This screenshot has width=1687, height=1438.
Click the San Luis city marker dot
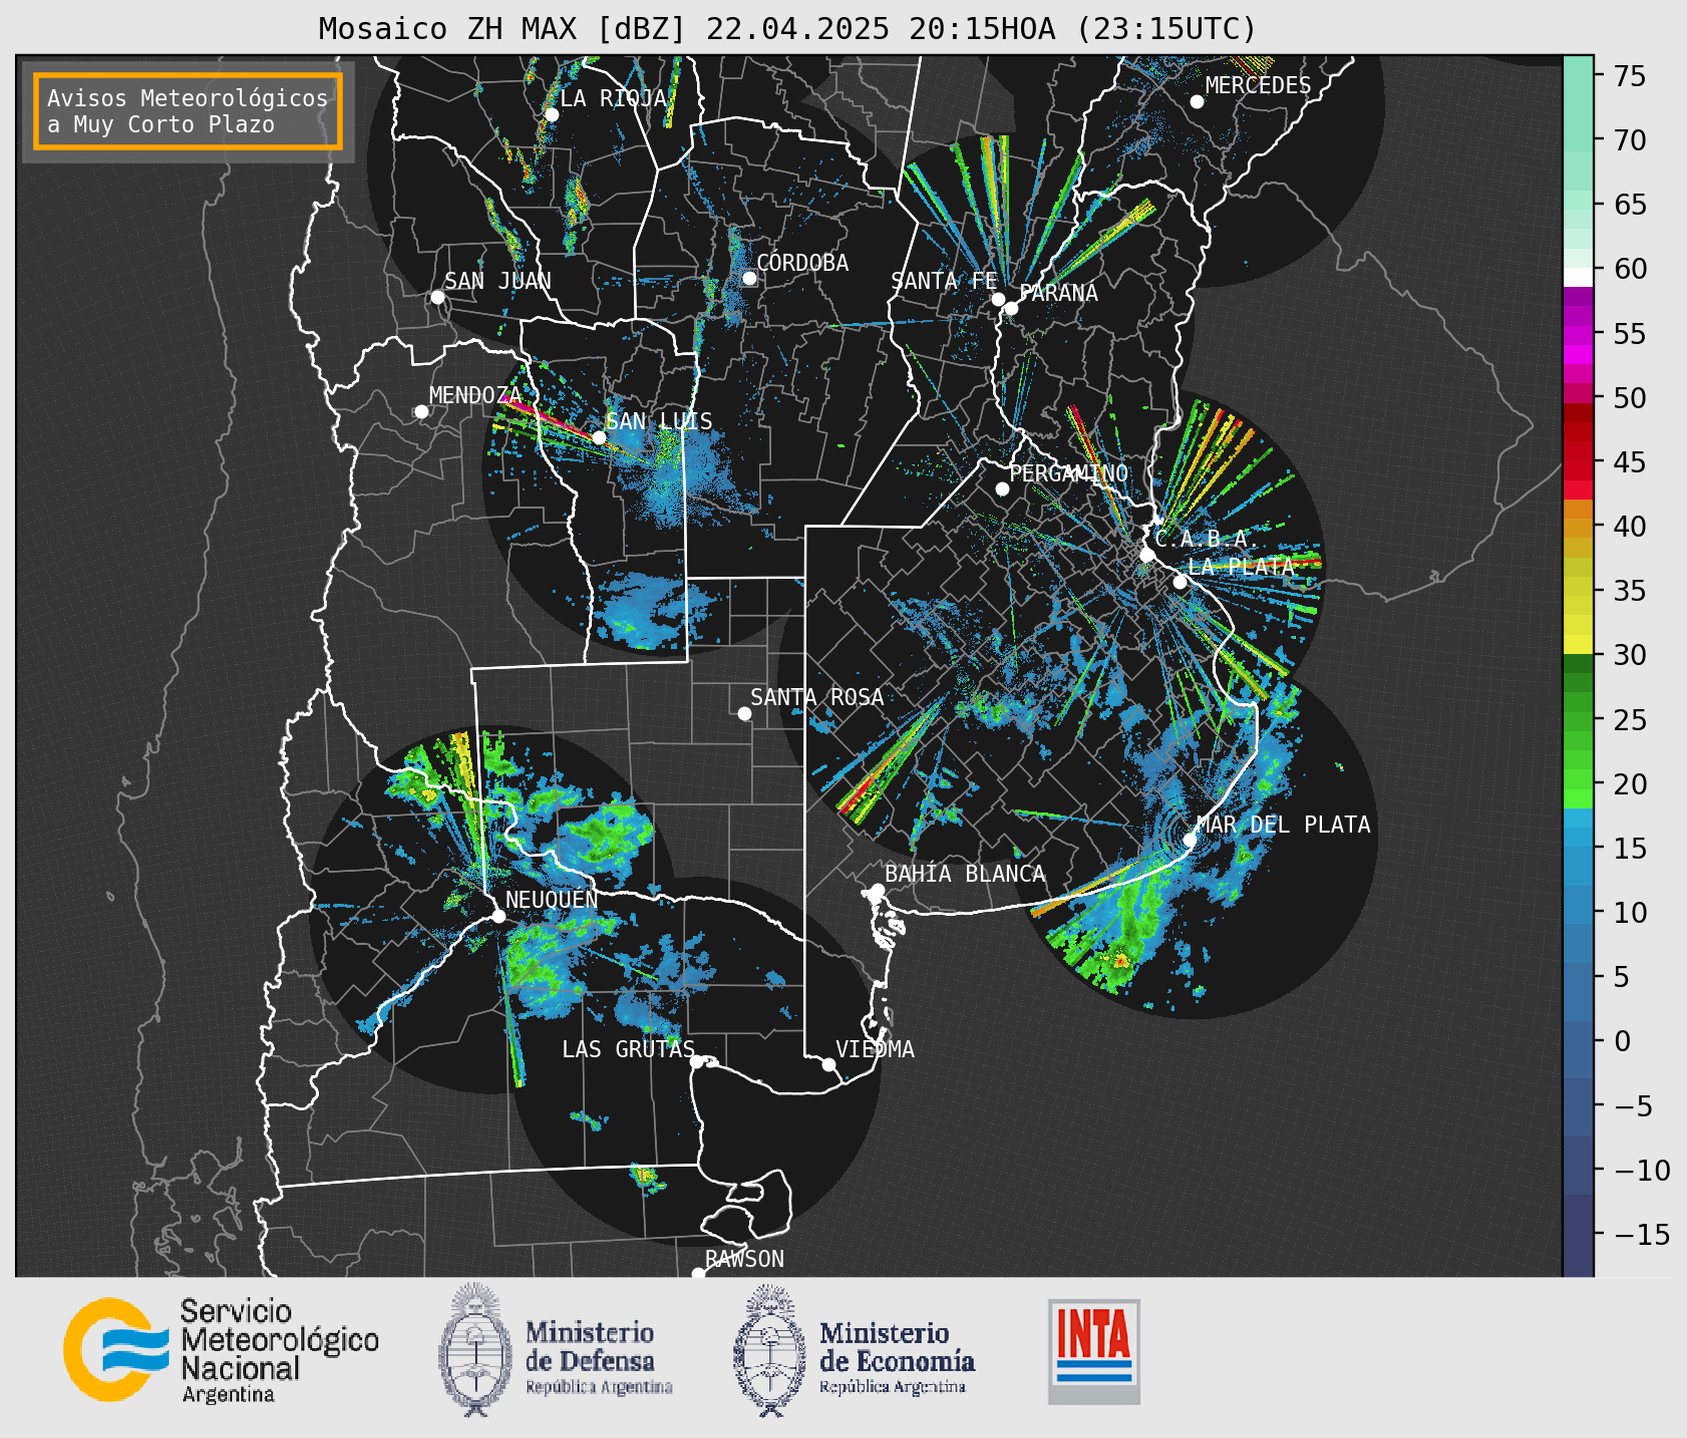[599, 437]
